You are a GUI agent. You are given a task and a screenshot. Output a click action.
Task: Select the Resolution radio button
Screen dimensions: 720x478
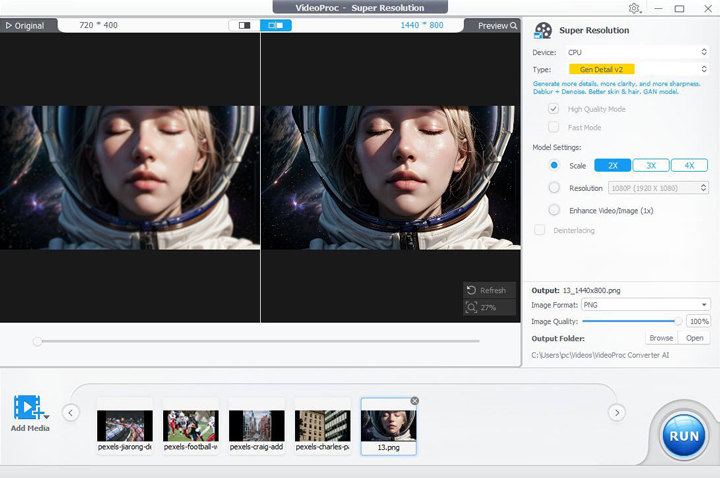554,187
